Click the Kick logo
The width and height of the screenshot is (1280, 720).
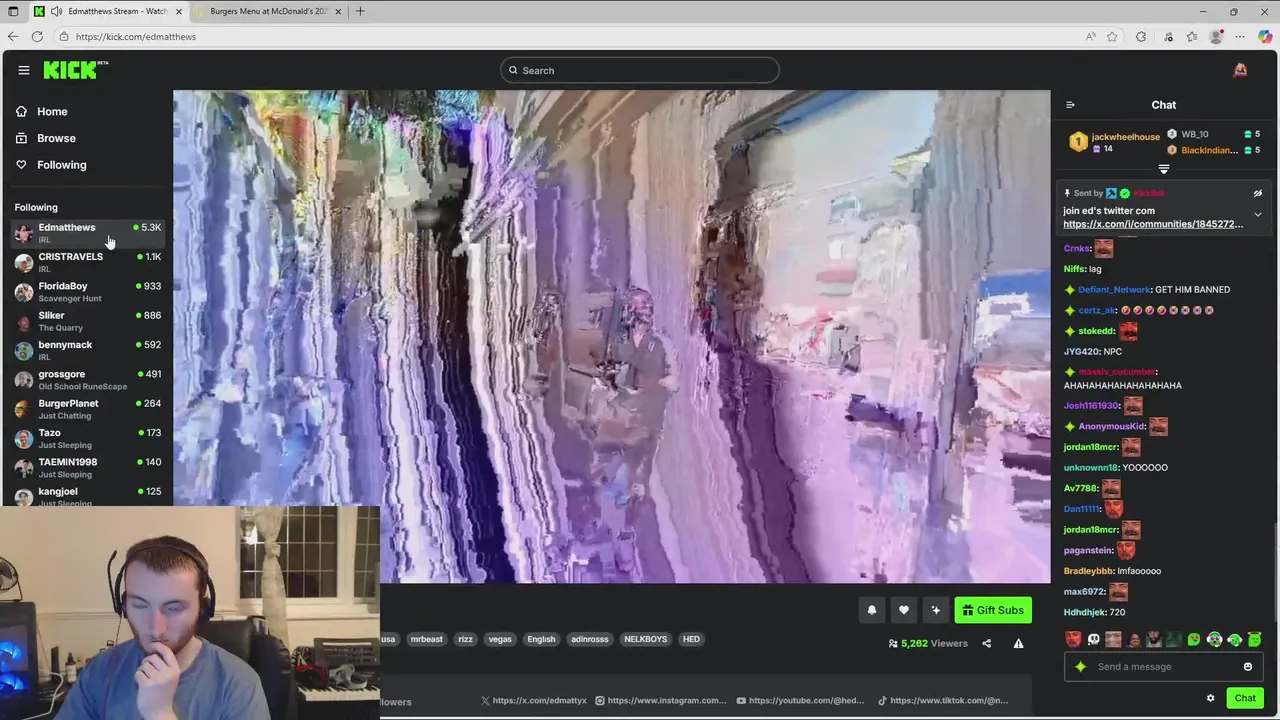tap(75, 69)
